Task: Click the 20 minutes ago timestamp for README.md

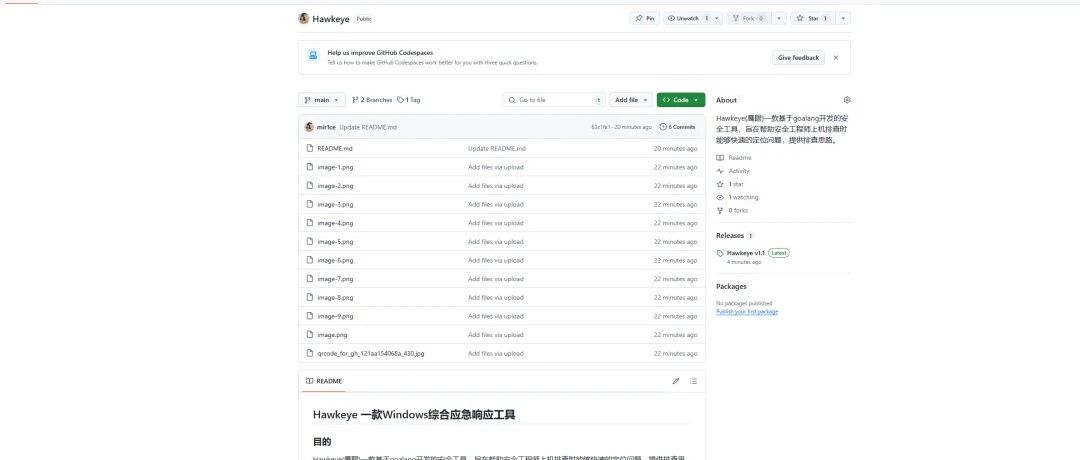Action: tap(675, 149)
